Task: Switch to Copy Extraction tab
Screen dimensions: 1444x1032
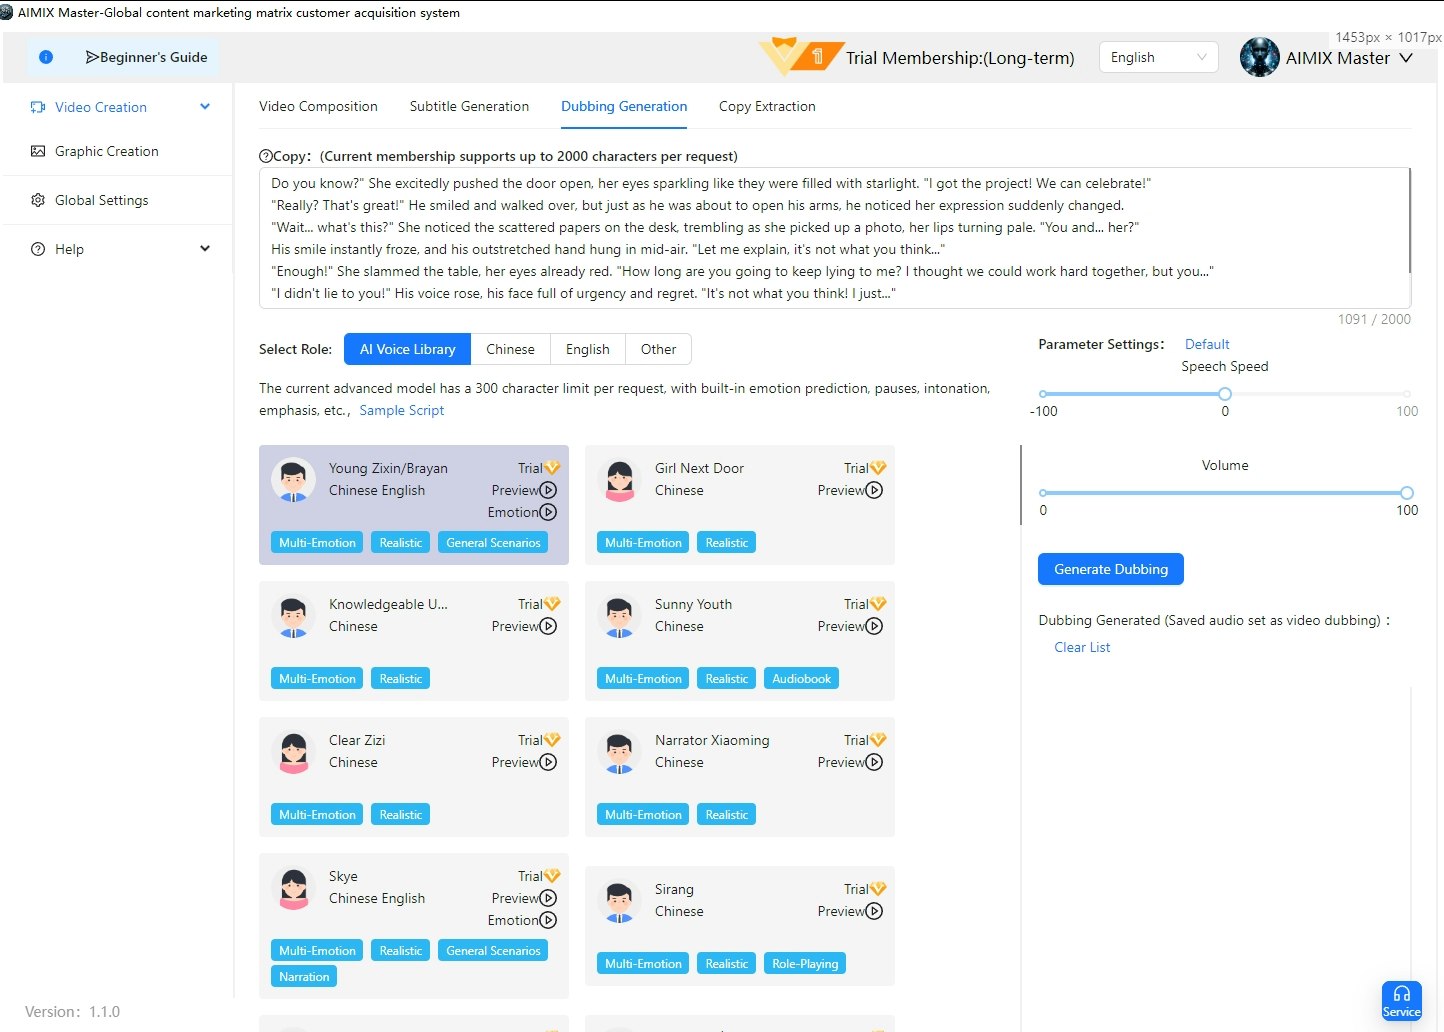Action: click(x=767, y=106)
